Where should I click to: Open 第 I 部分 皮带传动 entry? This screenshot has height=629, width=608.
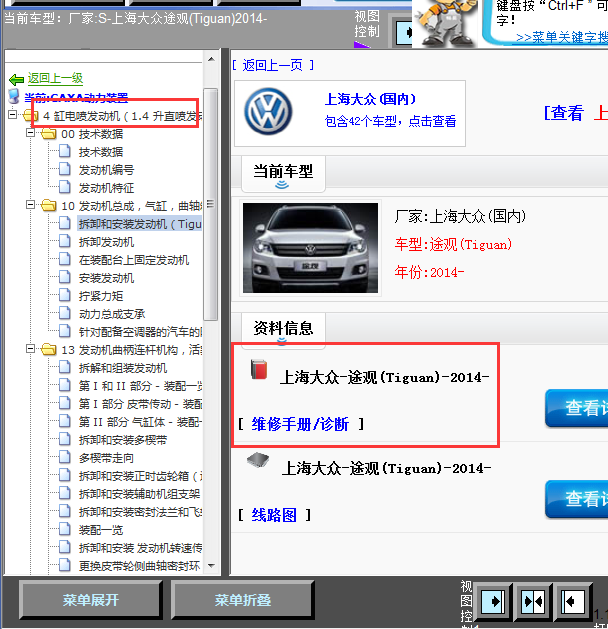140,404
